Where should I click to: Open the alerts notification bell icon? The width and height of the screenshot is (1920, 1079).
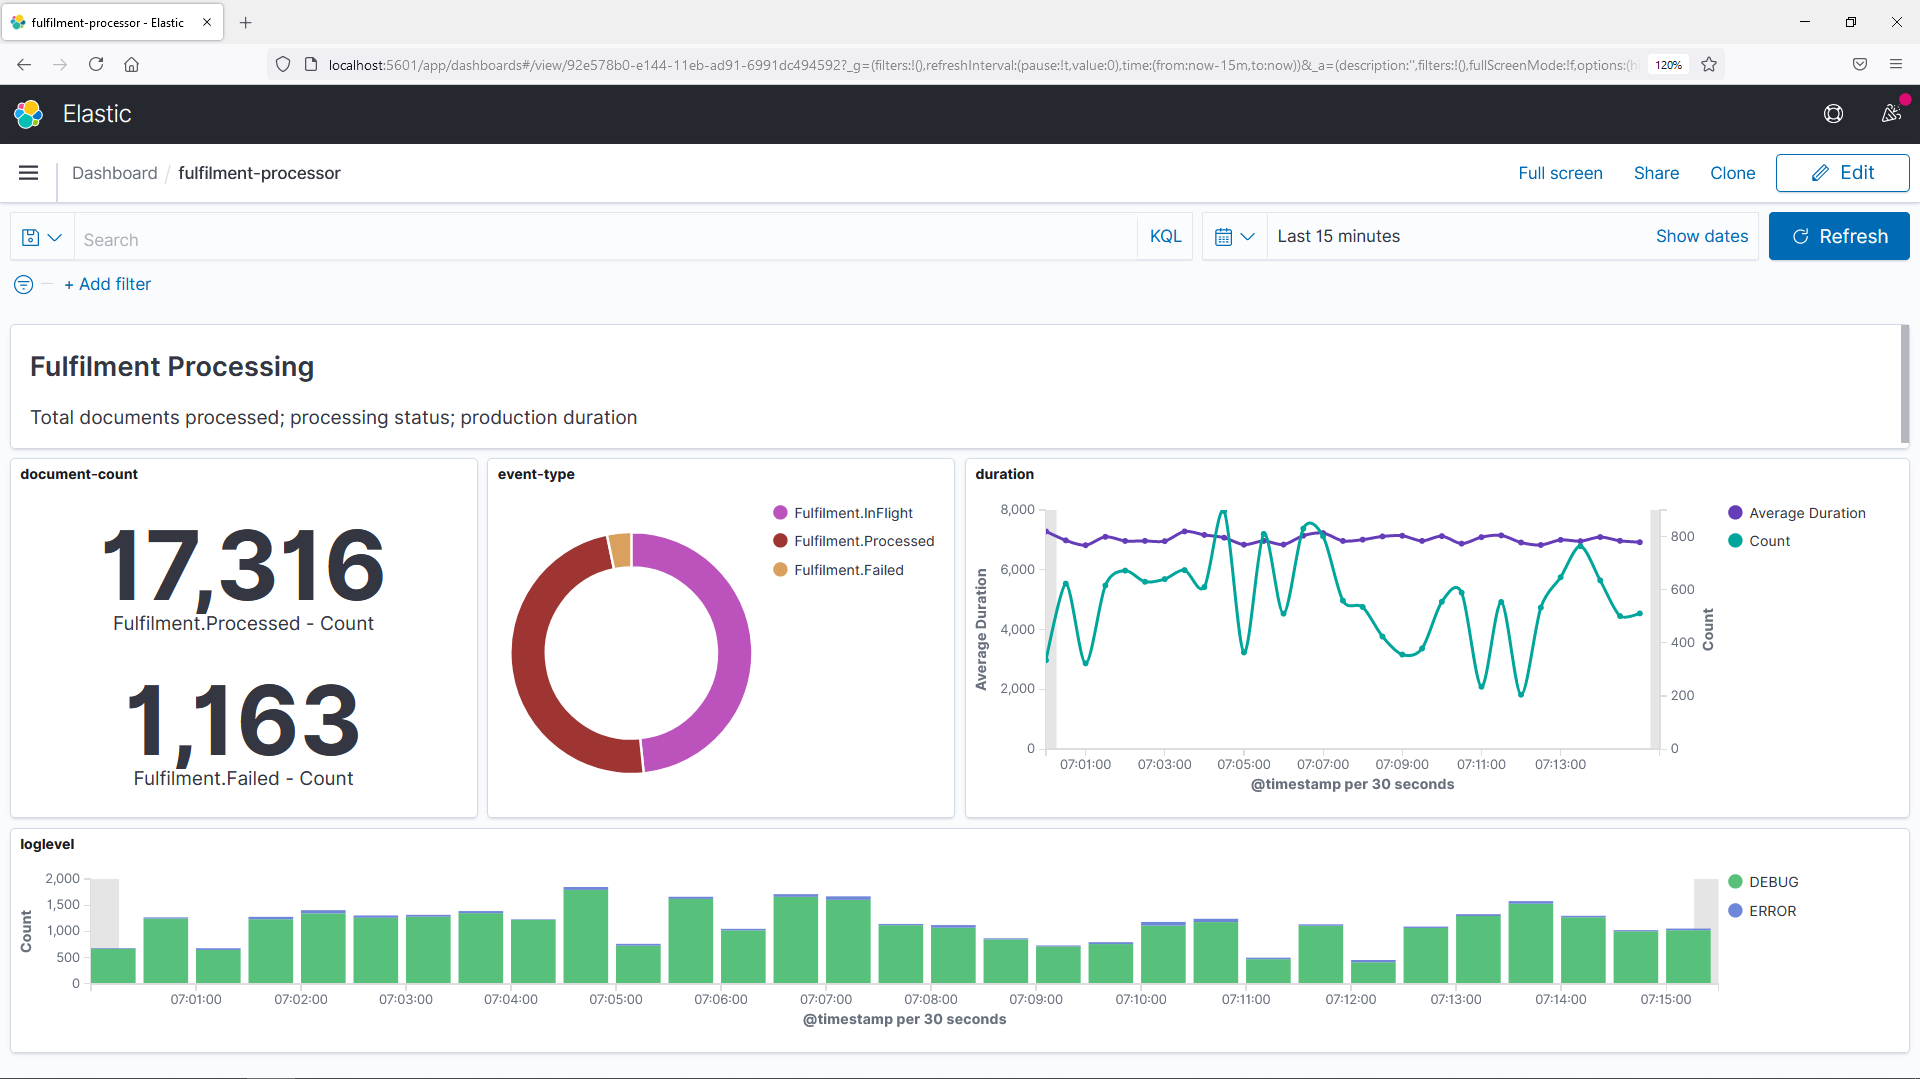(x=1892, y=113)
